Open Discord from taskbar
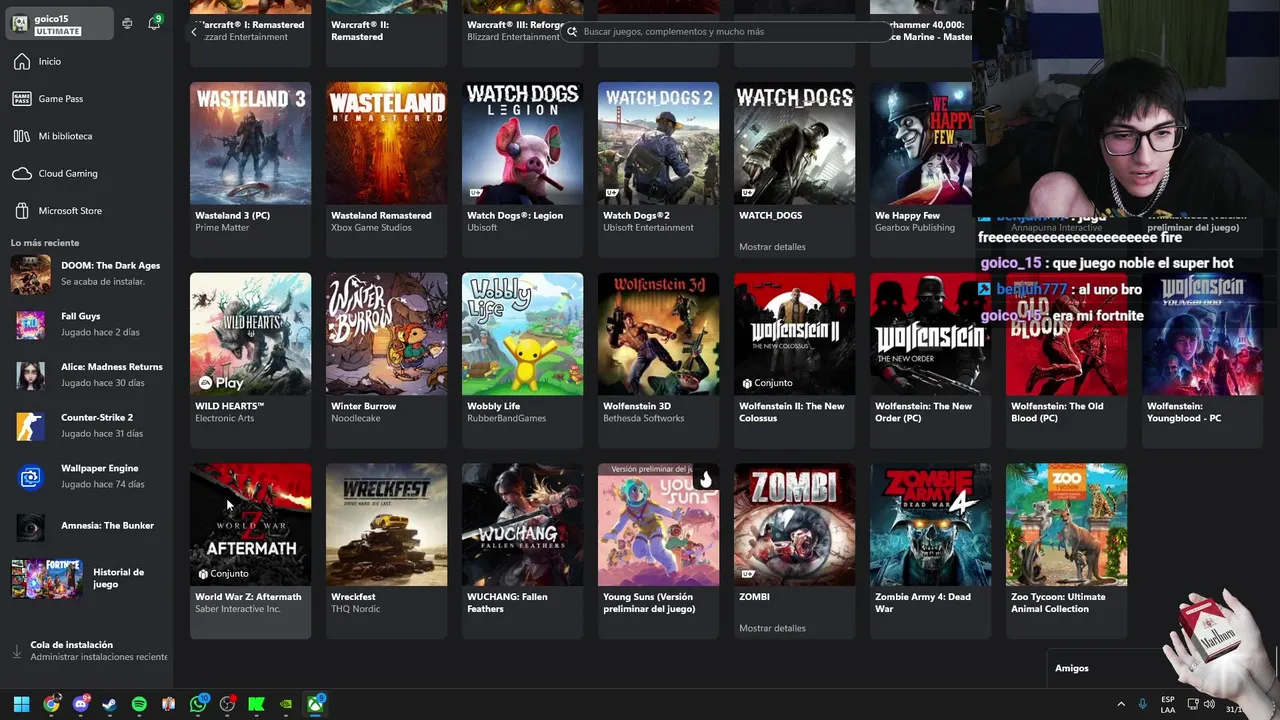 click(80, 704)
